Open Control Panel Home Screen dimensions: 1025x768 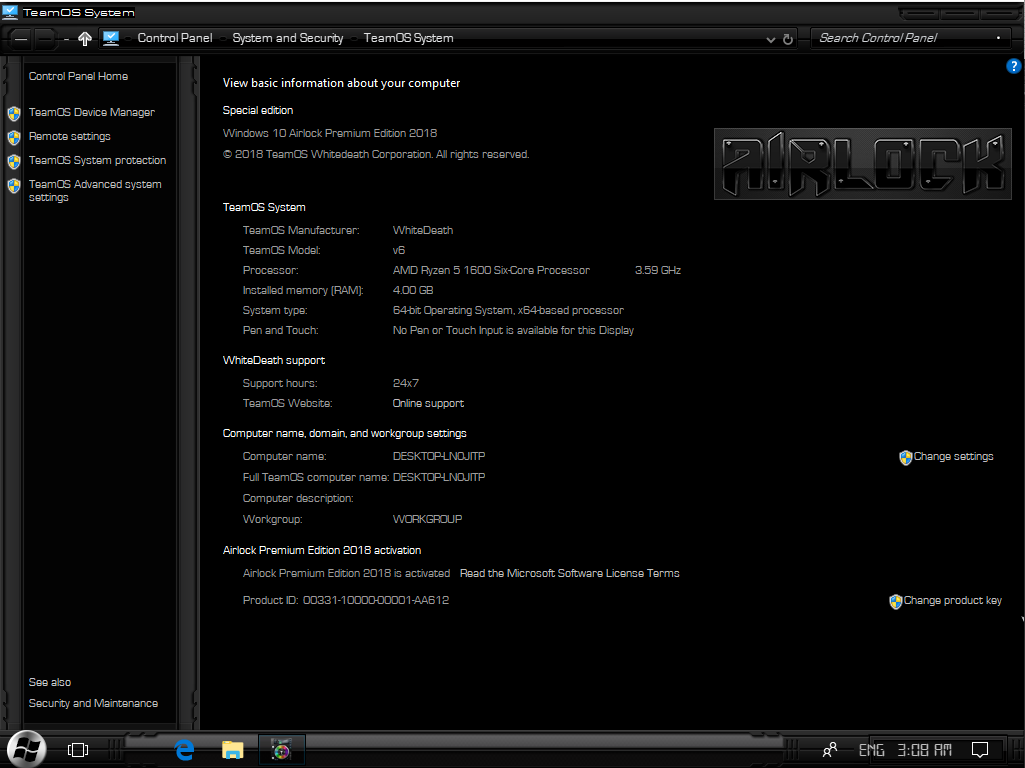[78, 76]
